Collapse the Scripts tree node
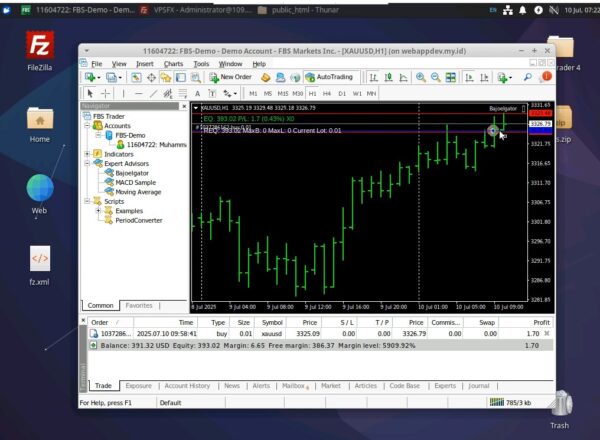Screen dimensions: 600x440 (87, 201)
